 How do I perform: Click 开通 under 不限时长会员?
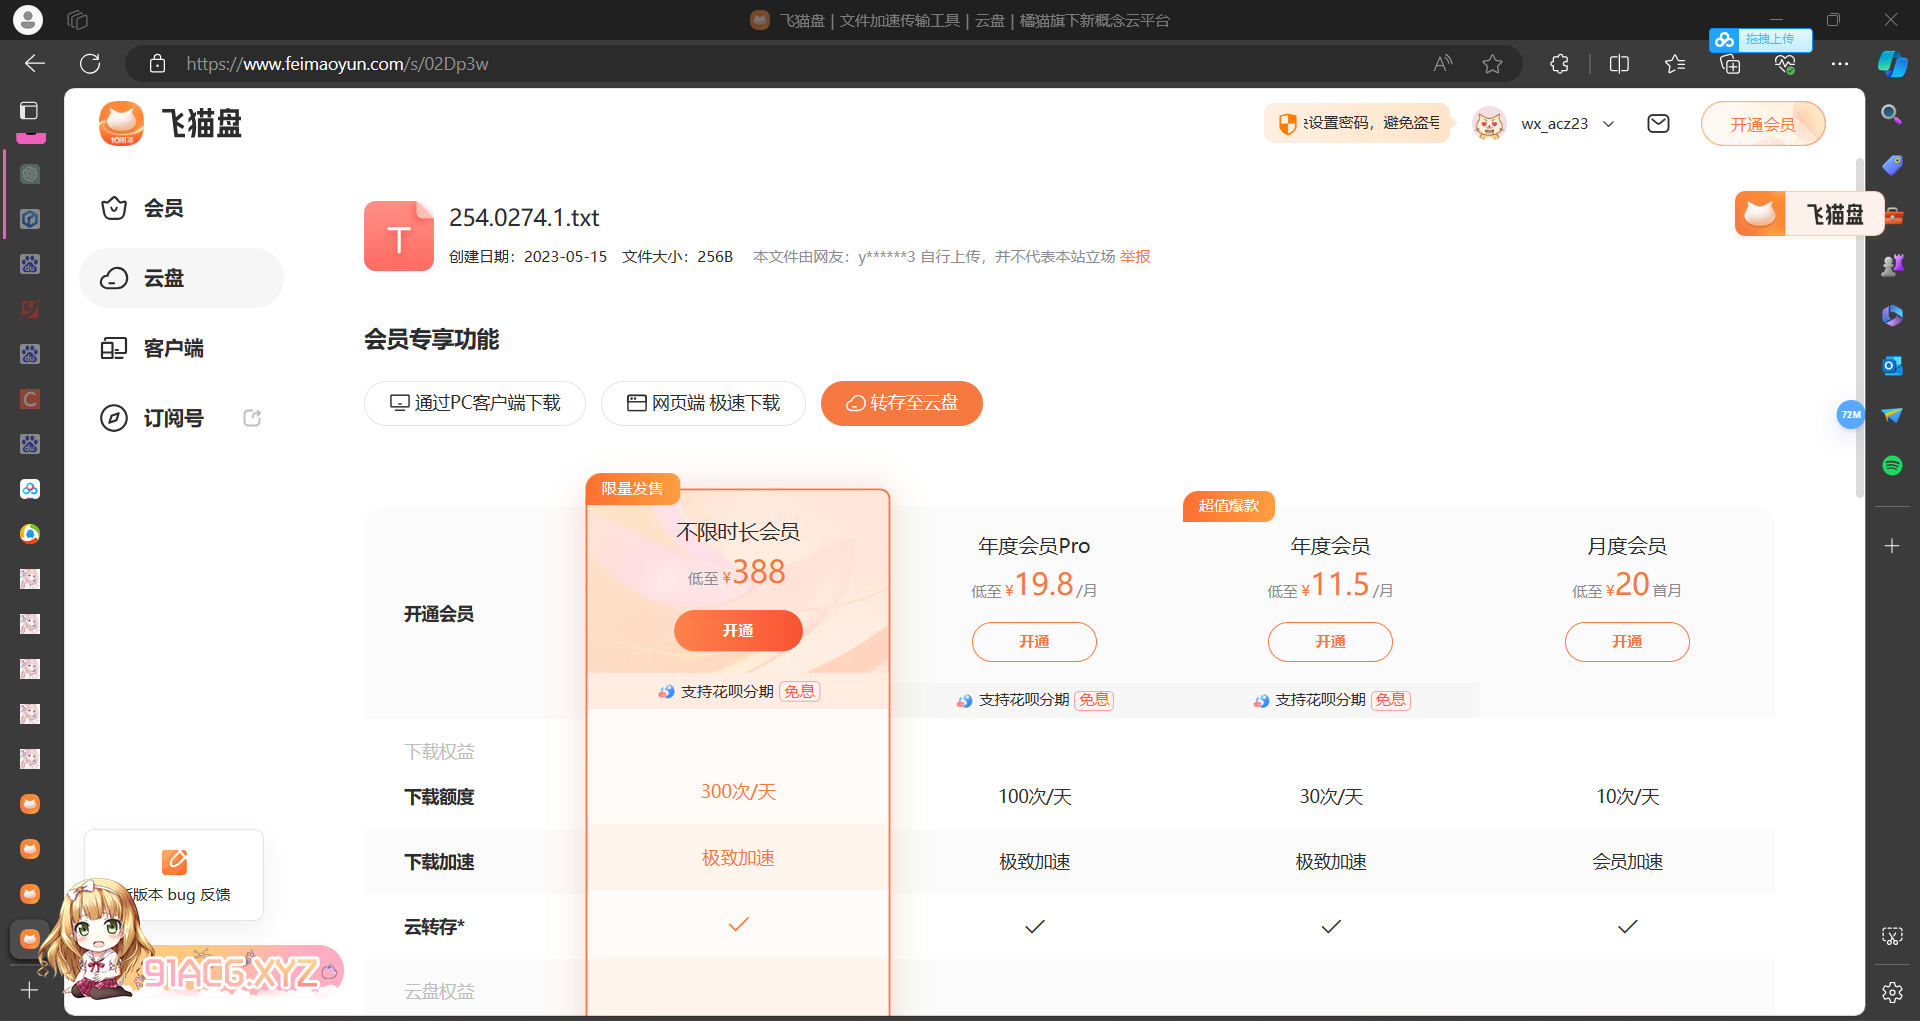click(x=738, y=631)
